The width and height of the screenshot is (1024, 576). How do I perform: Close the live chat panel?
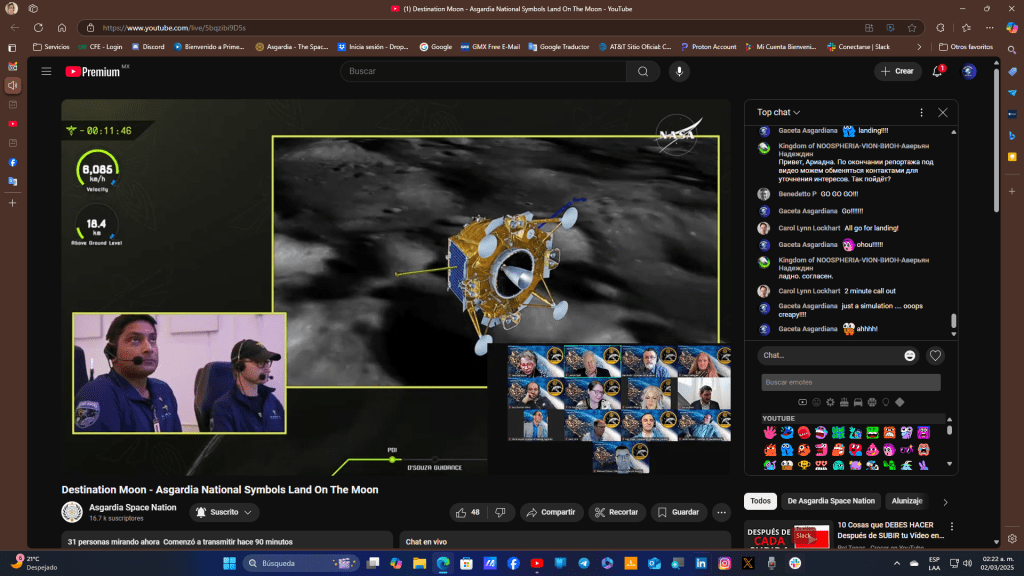click(x=942, y=113)
